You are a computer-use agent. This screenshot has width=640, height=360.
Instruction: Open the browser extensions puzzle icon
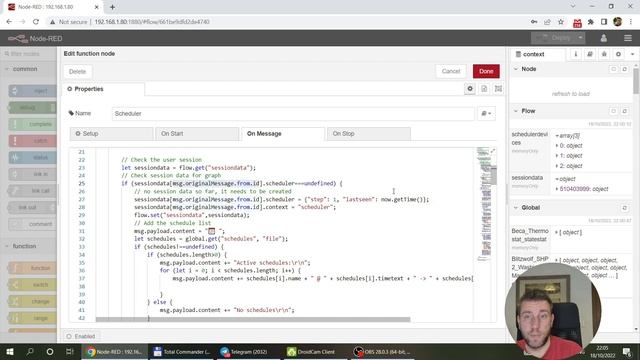[x=591, y=22]
